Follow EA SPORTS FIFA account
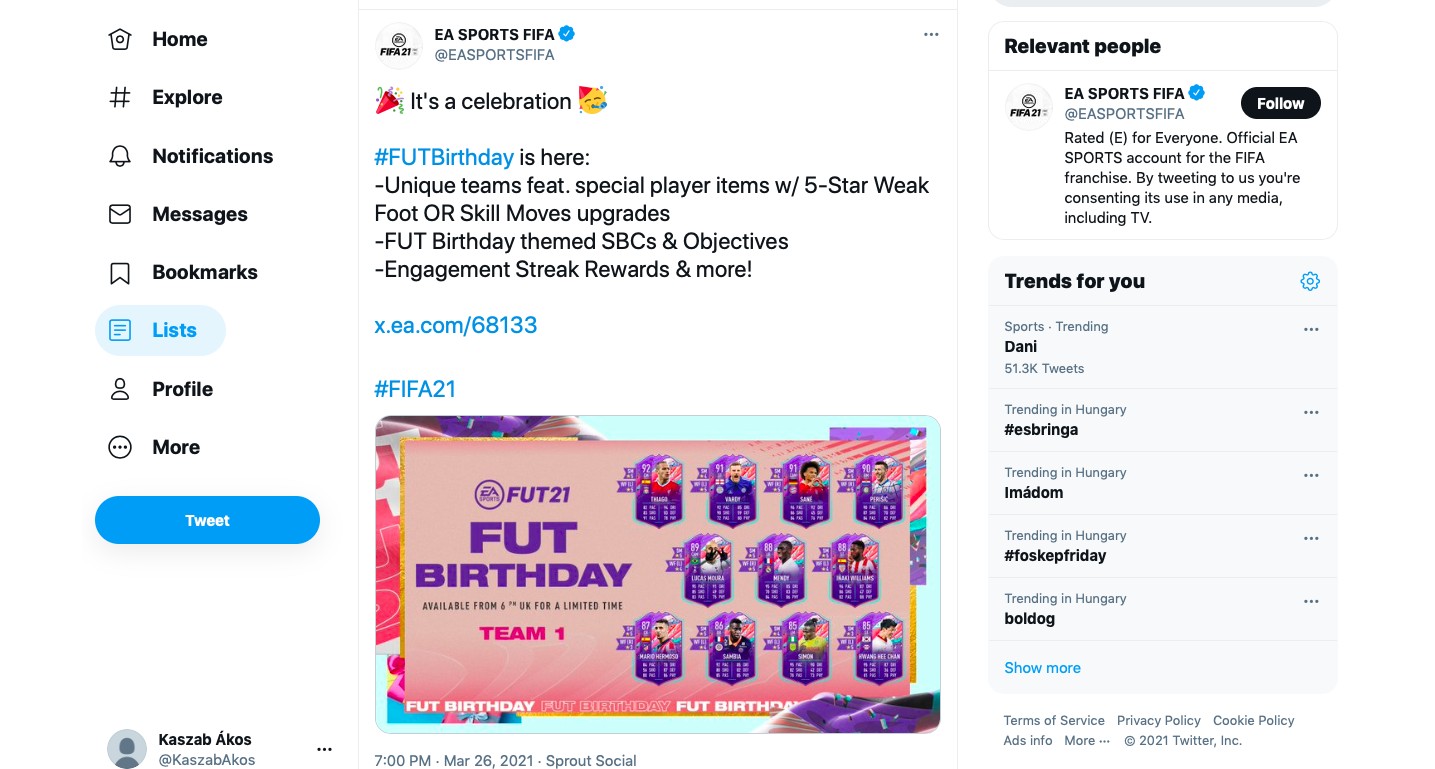This screenshot has height=769, width=1435. point(1280,103)
